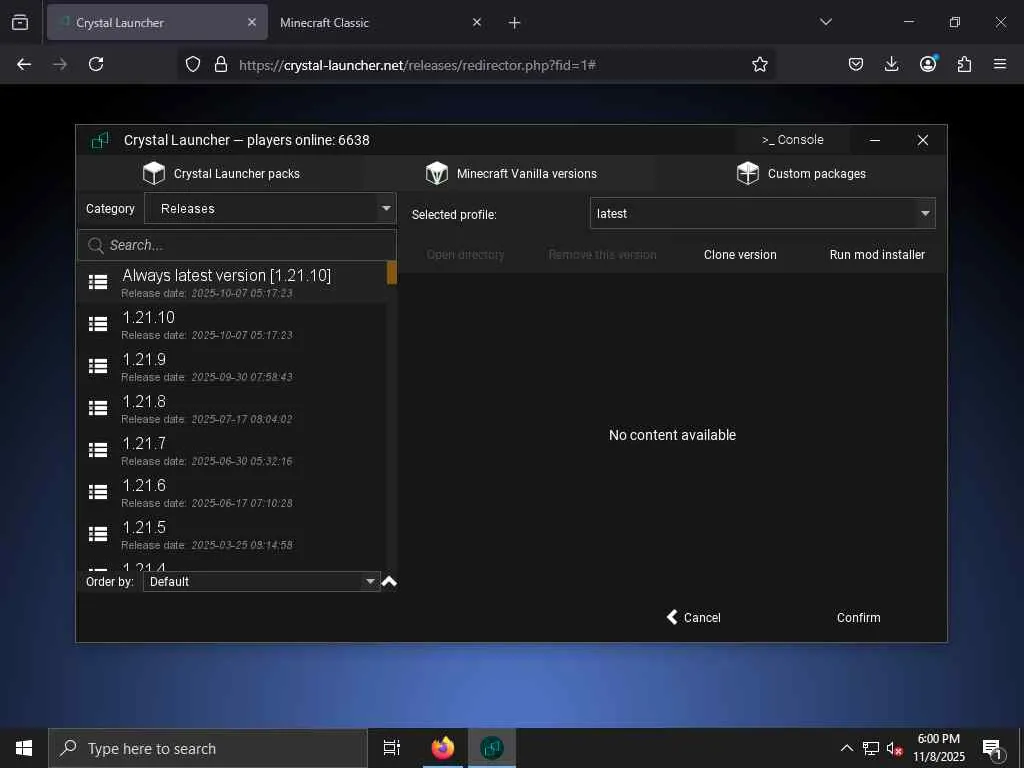
Task: Click the tracking protection shield icon
Action: pyautogui.click(x=193, y=64)
